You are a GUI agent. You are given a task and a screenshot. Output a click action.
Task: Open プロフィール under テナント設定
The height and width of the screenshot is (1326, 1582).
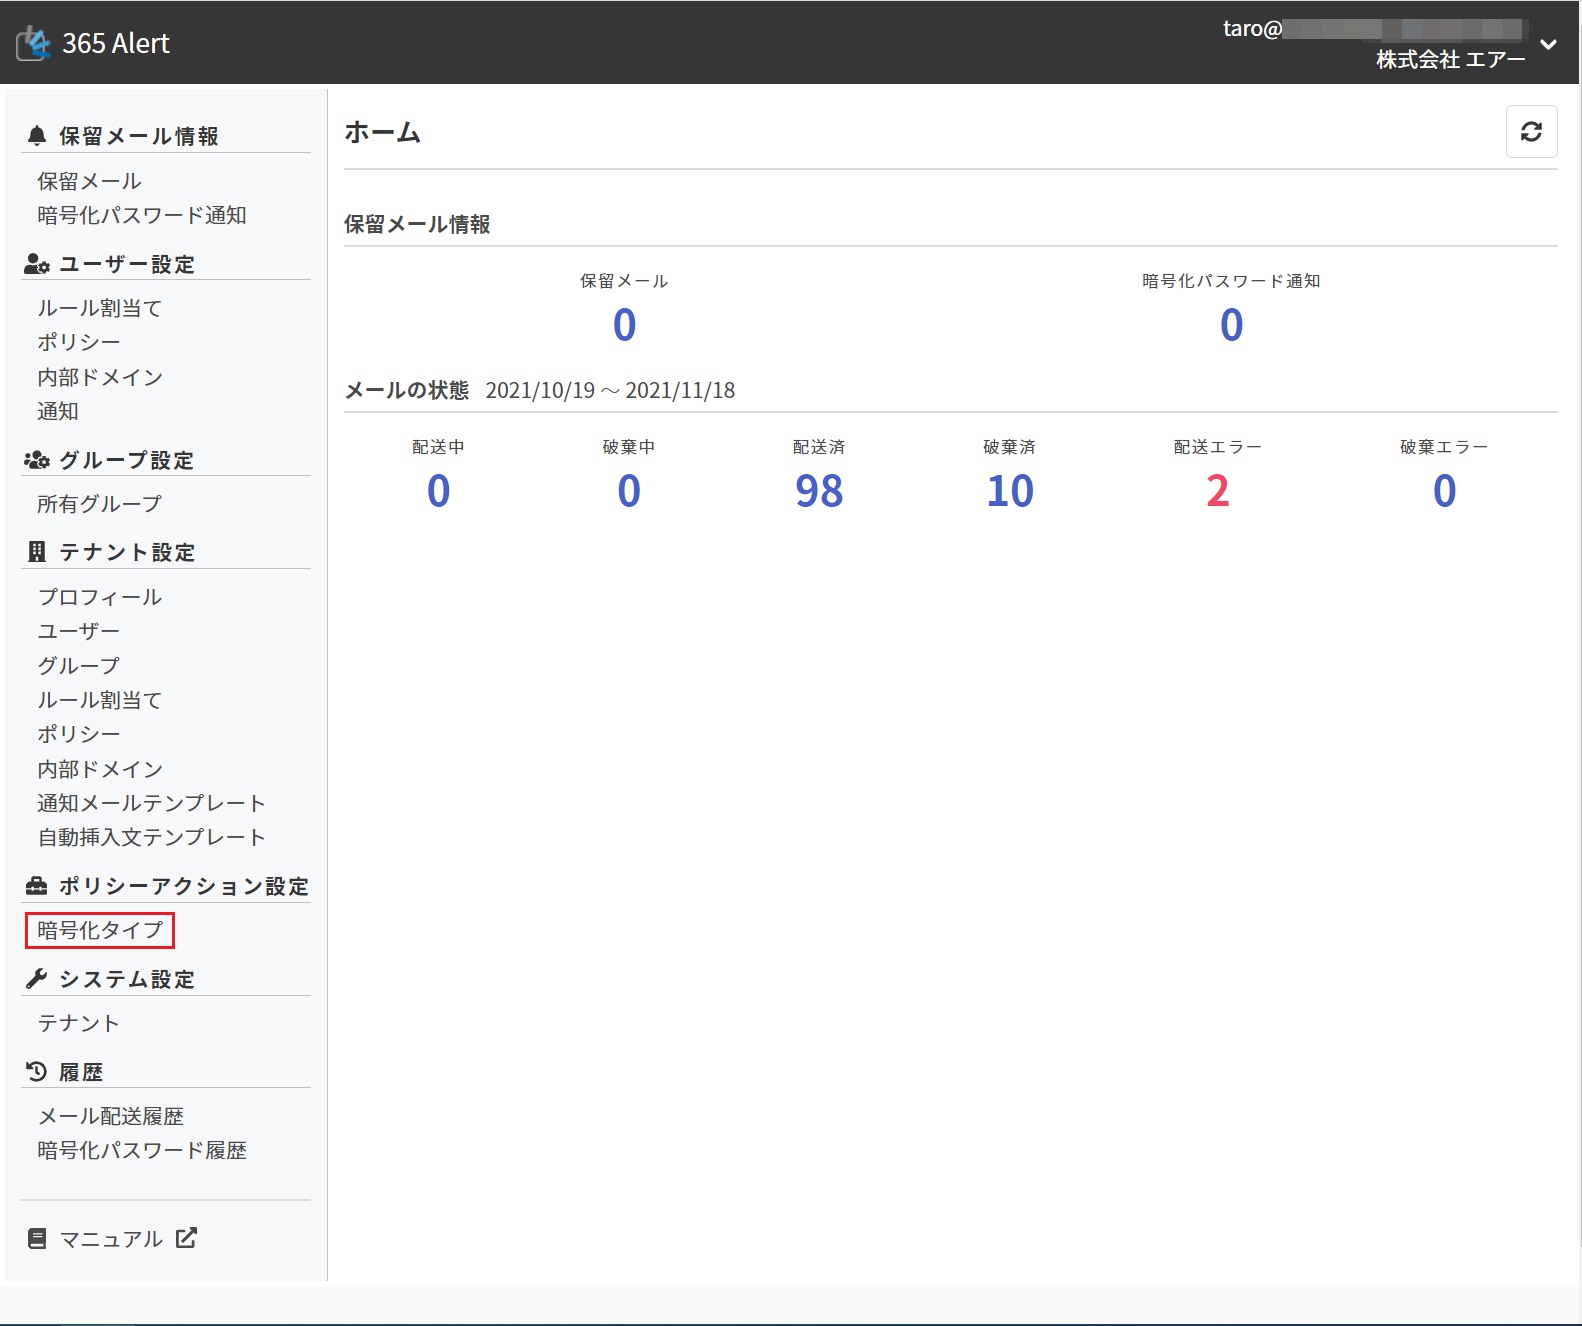pyautogui.click(x=100, y=597)
